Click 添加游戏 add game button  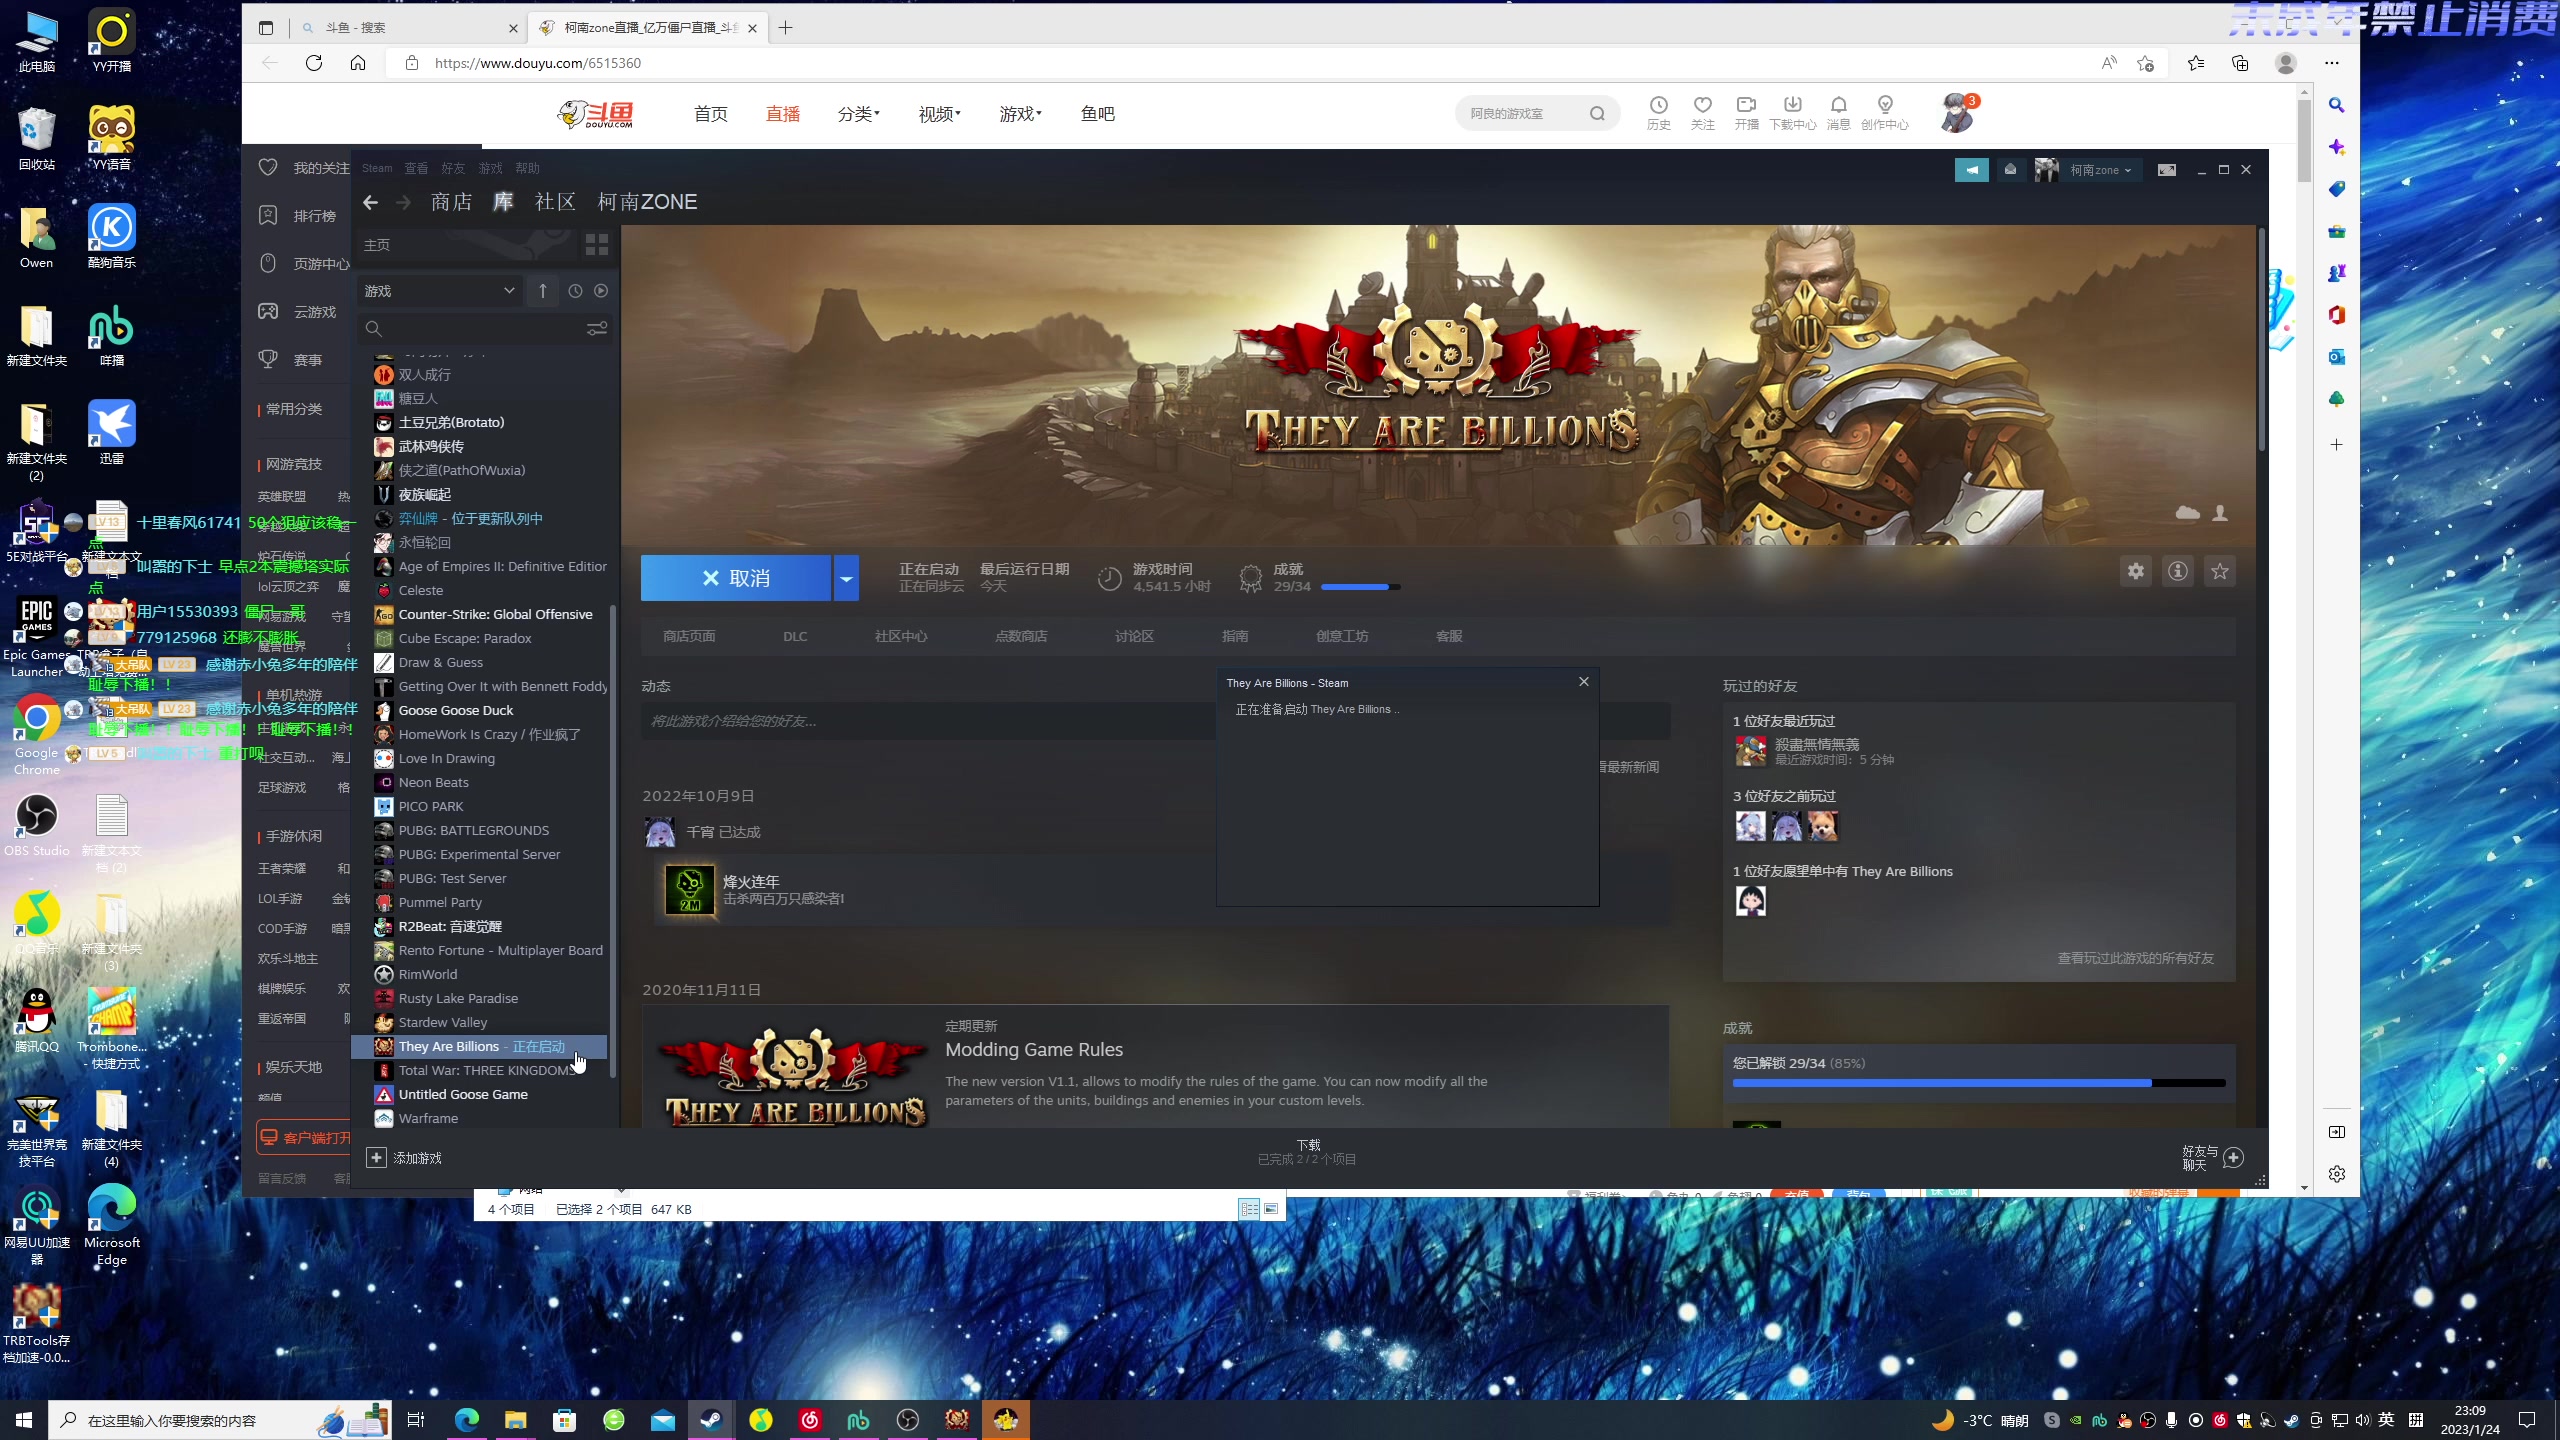tap(405, 1157)
